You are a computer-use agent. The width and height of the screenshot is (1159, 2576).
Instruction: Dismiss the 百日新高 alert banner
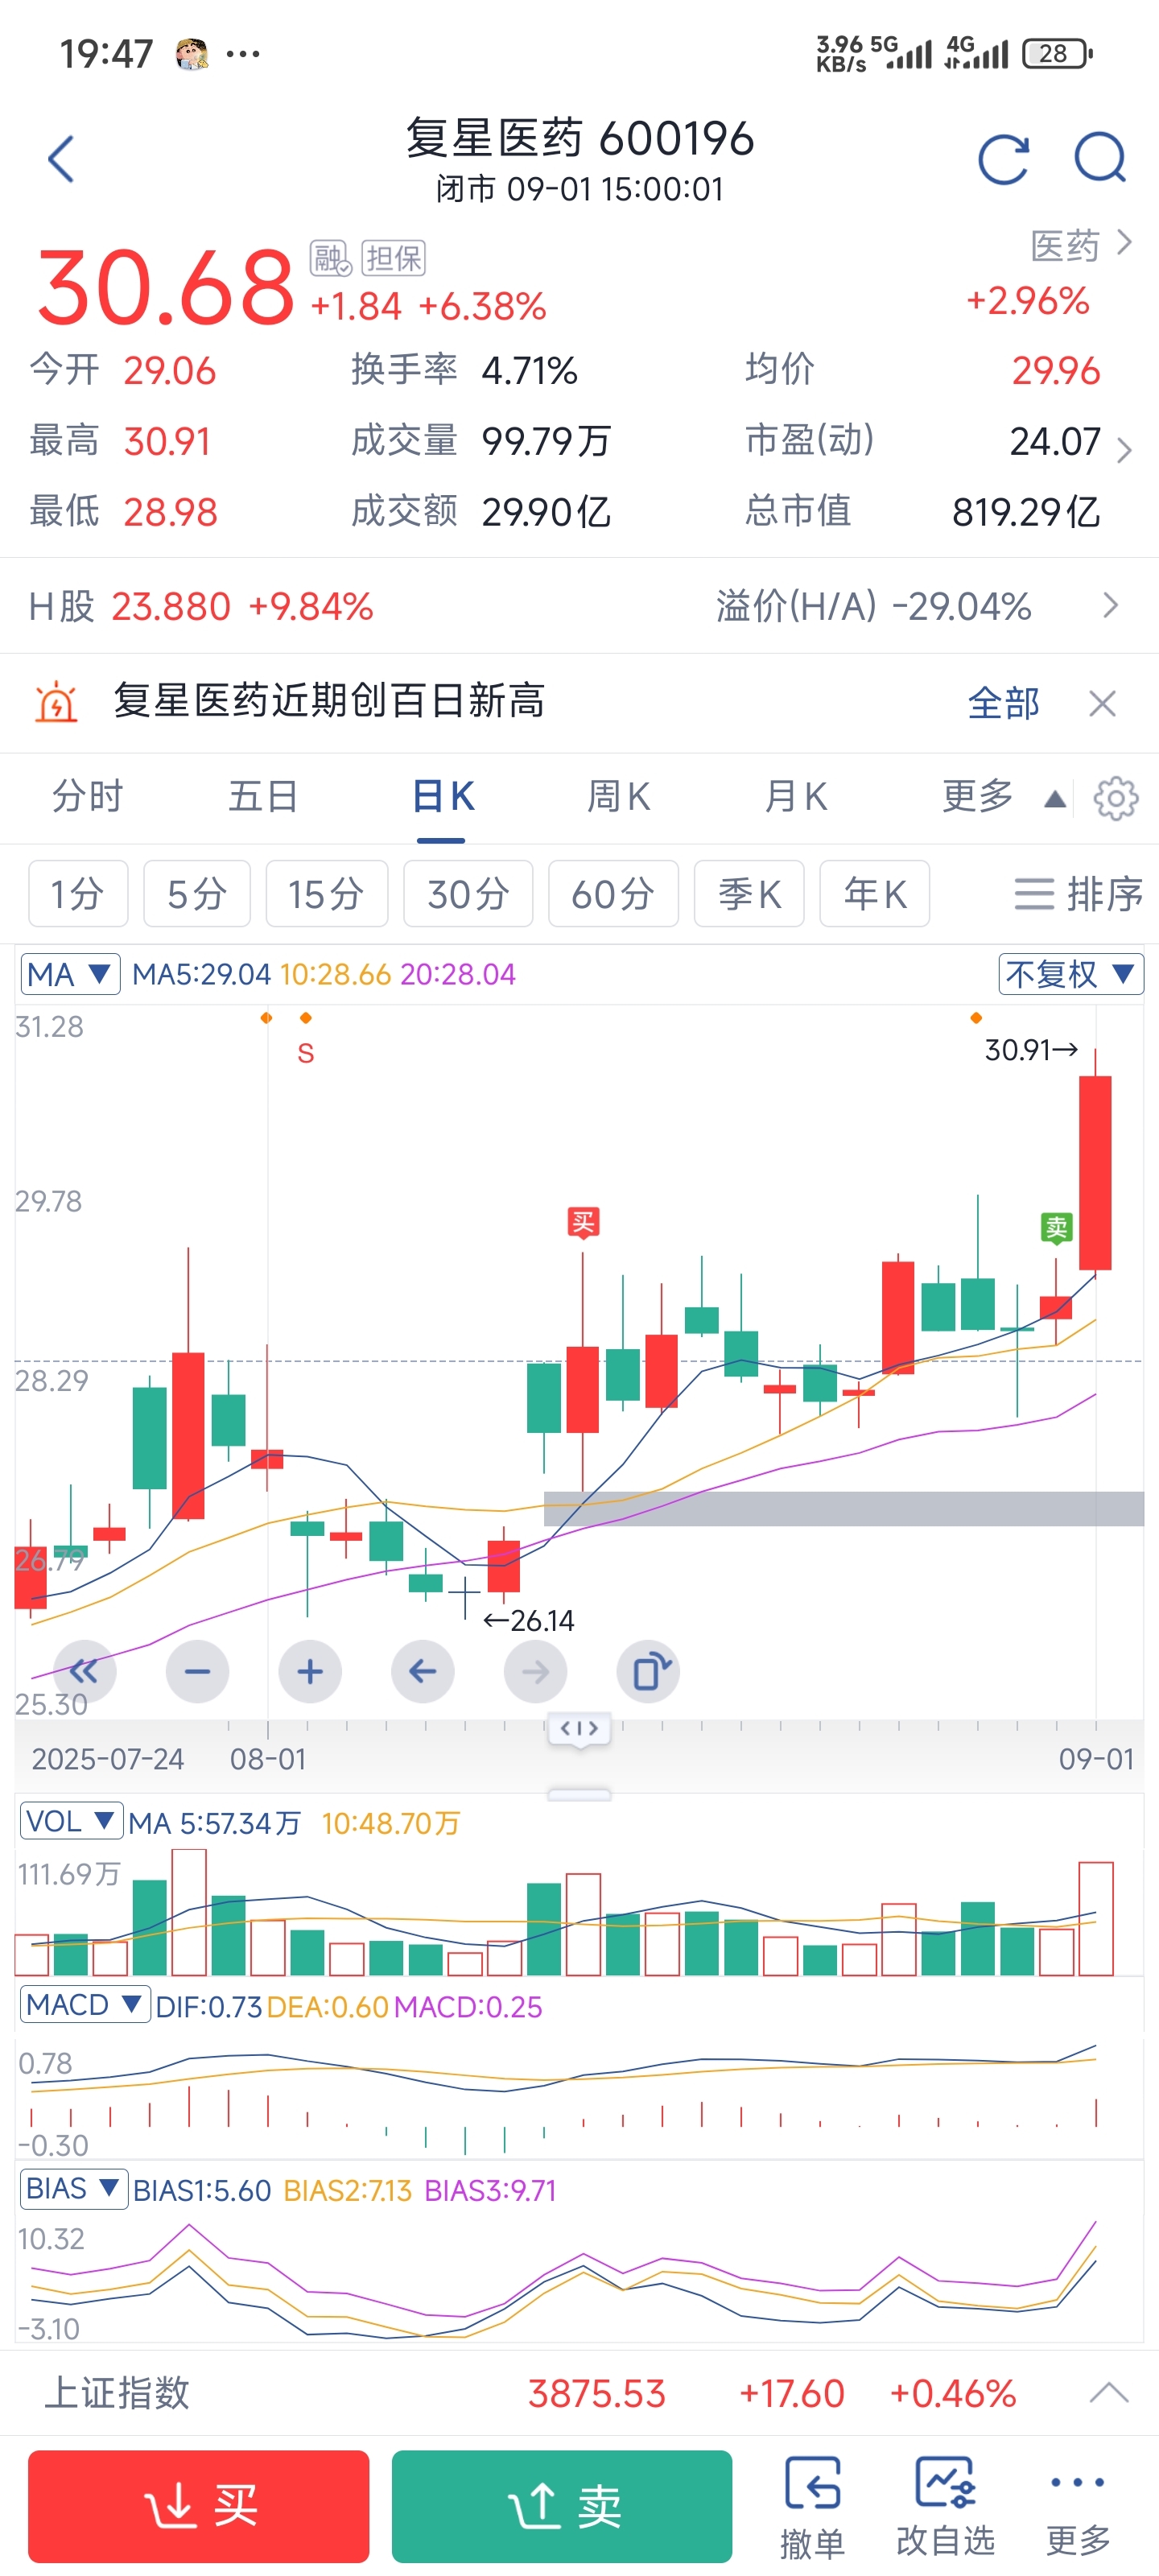coord(1102,703)
